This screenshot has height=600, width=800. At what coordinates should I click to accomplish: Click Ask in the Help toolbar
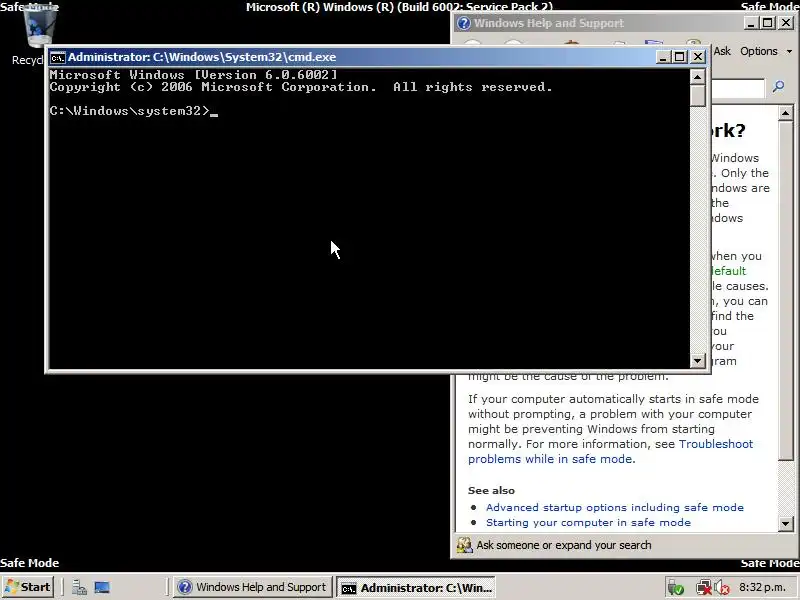[722, 51]
